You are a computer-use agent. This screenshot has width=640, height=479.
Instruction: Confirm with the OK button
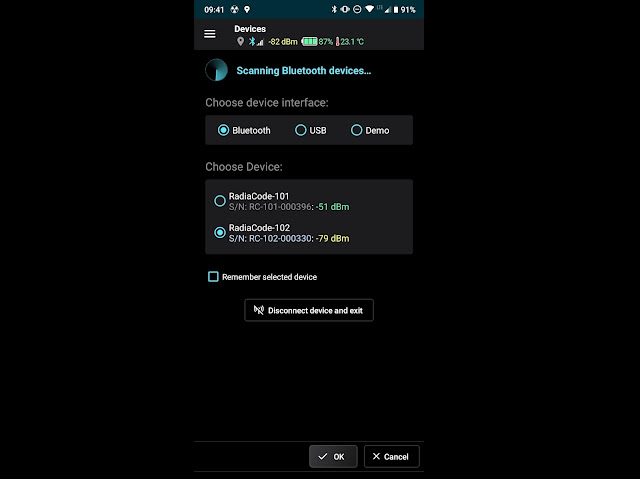(333, 457)
